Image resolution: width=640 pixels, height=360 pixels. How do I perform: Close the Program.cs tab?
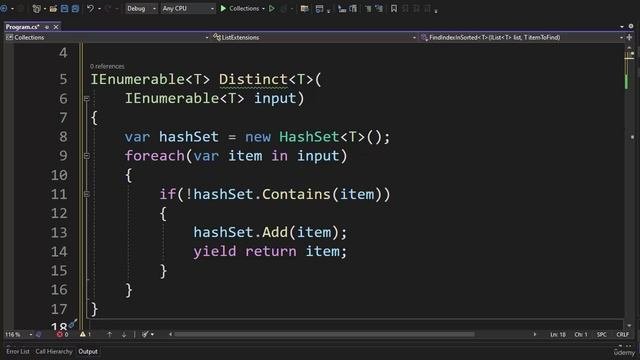click(56, 27)
